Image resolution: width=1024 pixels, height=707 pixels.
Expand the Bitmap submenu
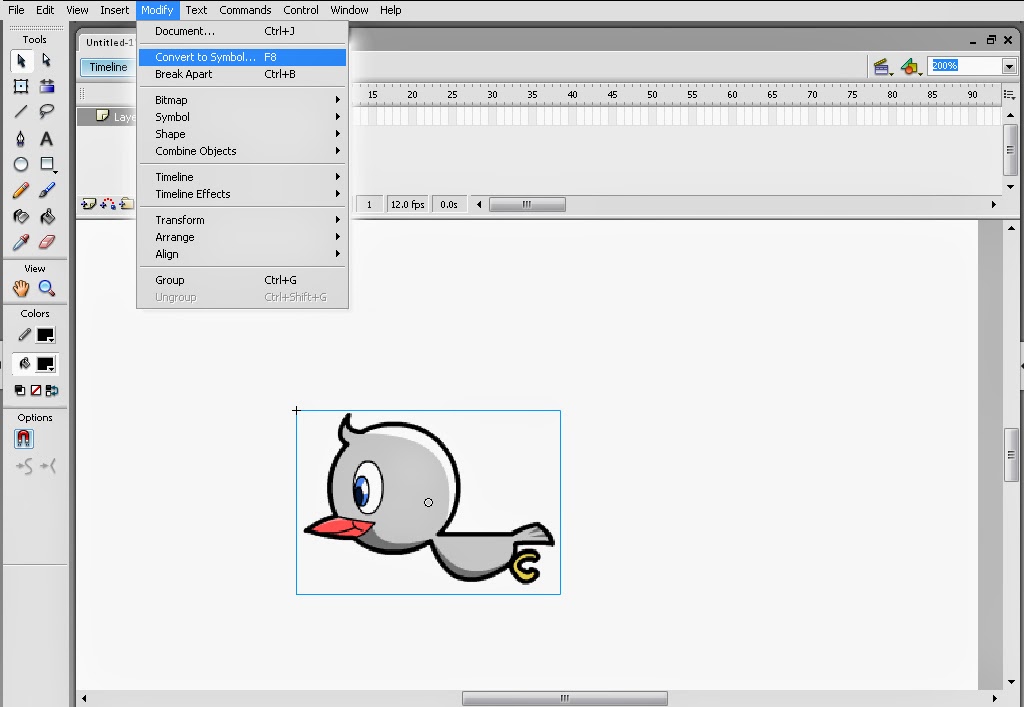(x=242, y=100)
